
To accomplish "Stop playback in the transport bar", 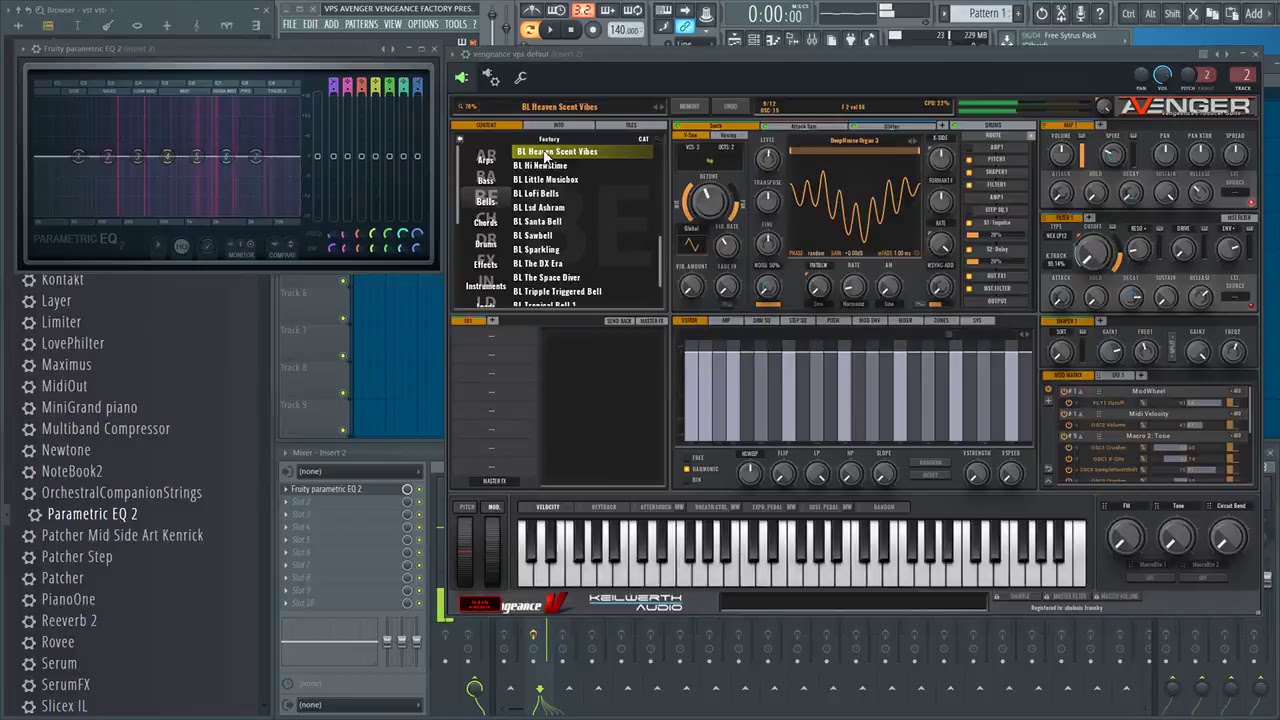I will pyautogui.click(x=571, y=30).
